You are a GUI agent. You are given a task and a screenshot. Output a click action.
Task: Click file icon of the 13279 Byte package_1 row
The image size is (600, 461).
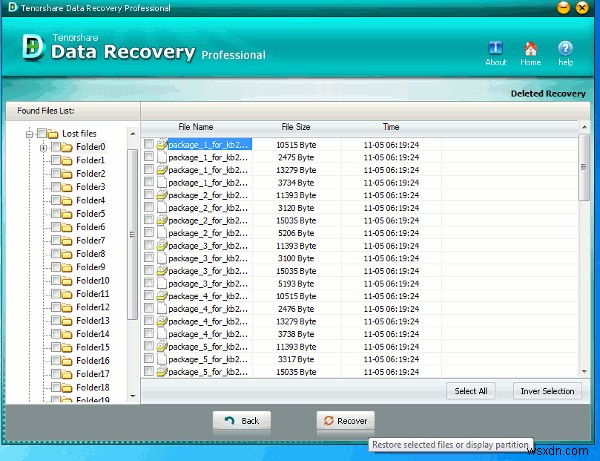coord(162,169)
